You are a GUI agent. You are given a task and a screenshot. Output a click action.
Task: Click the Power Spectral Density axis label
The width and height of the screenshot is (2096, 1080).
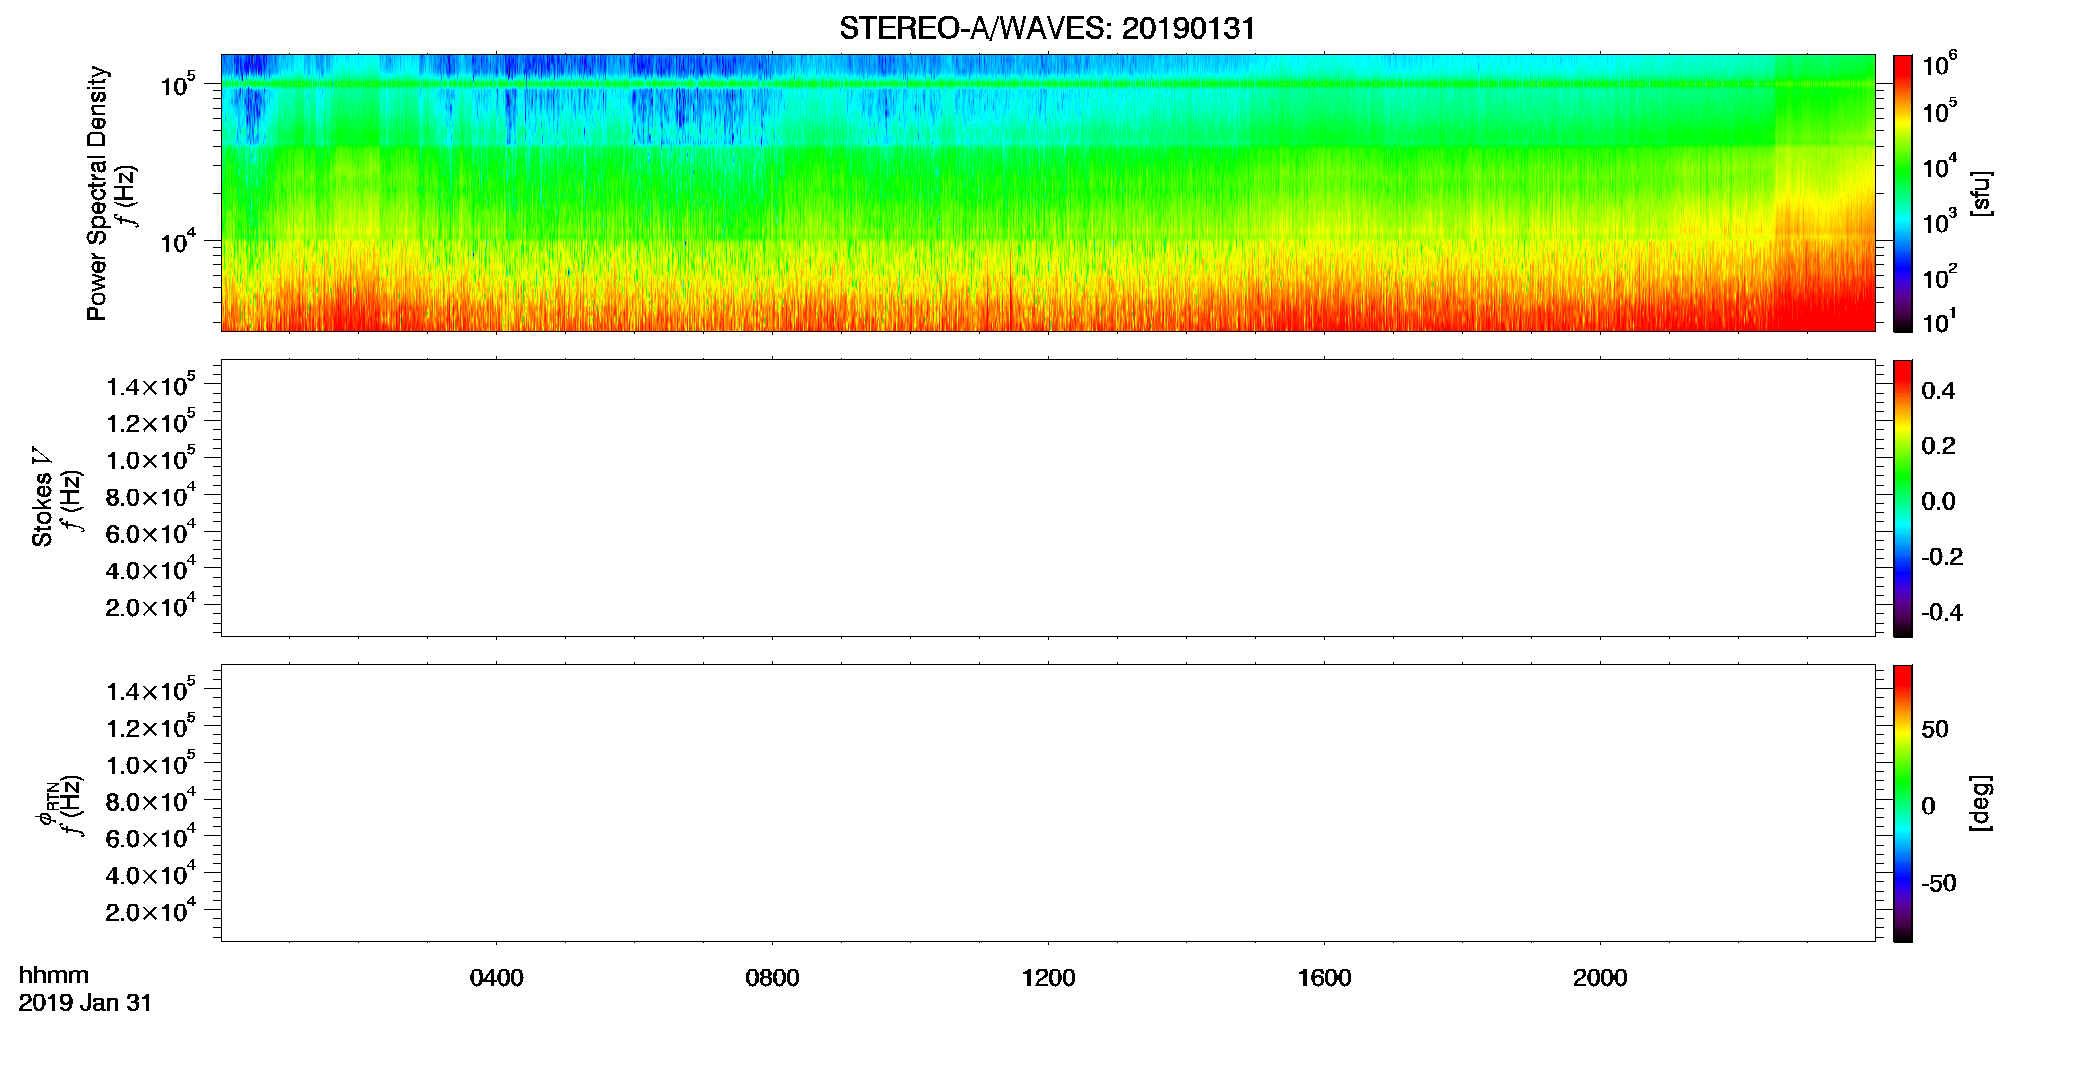(x=97, y=193)
